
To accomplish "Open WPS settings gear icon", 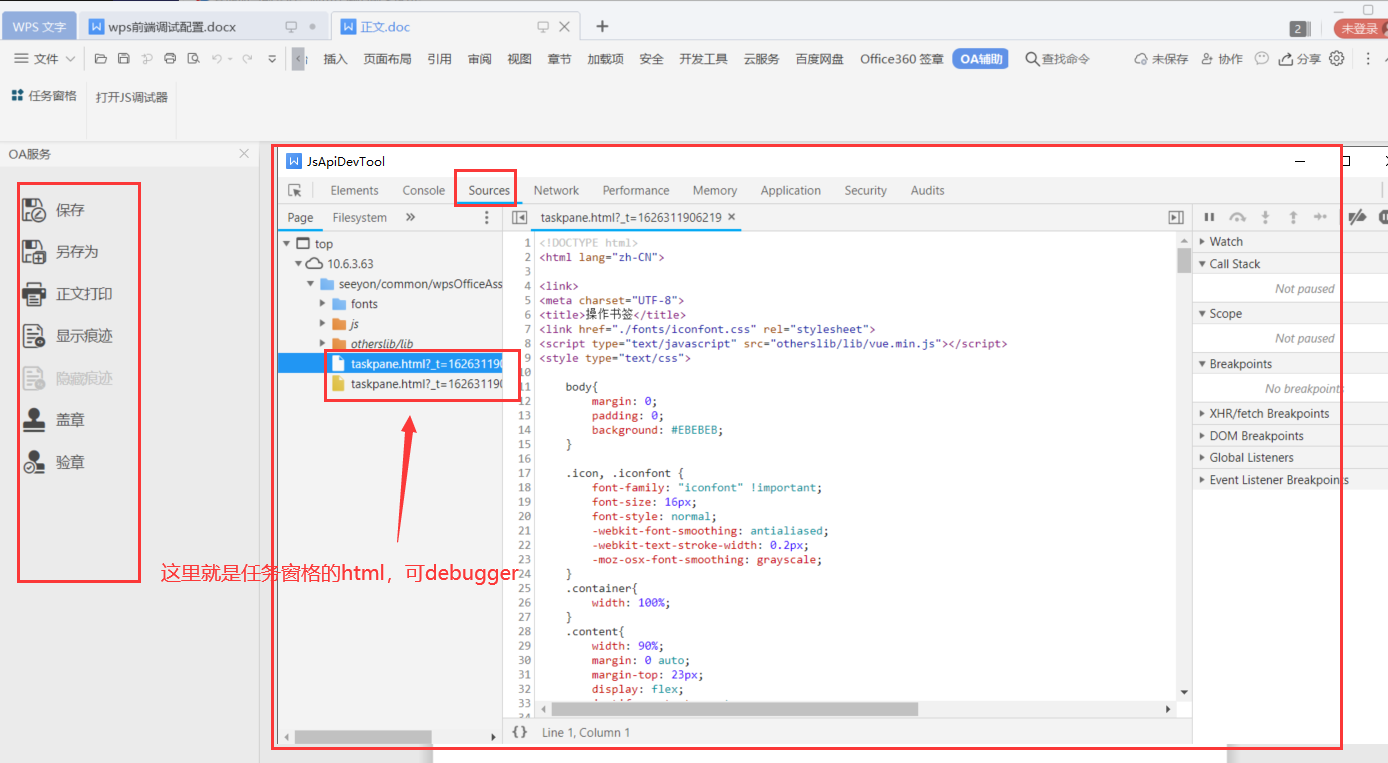I will click(1337, 59).
